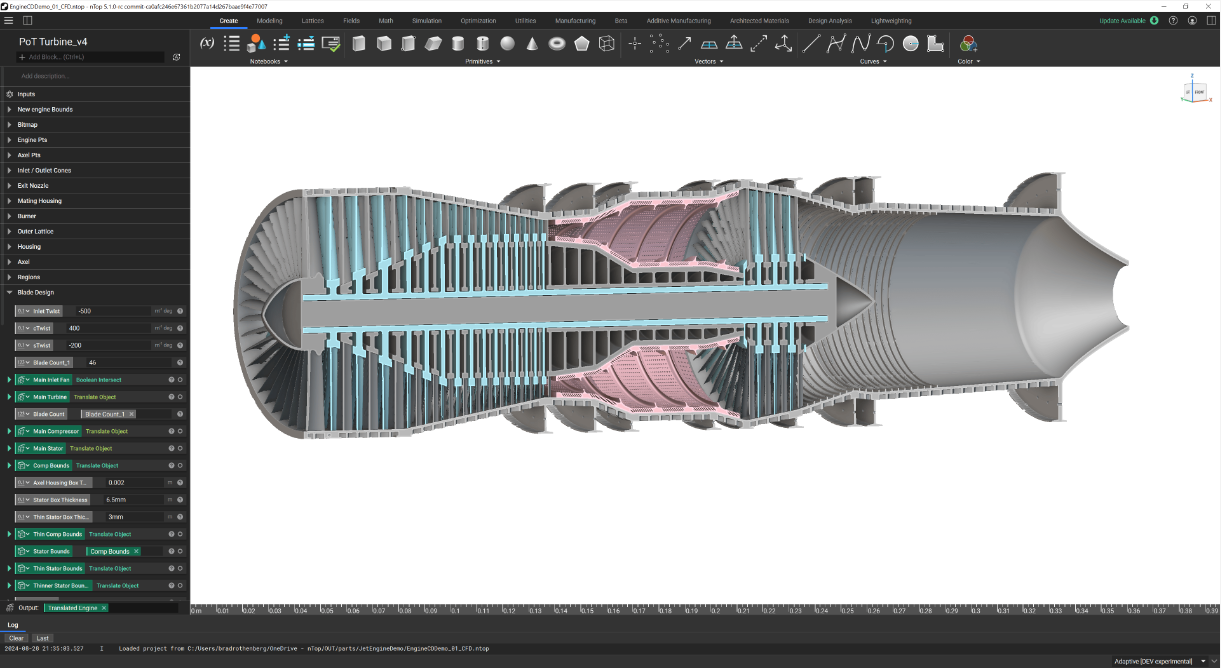The width and height of the screenshot is (1221, 668).
Task: Expand the Burner section
Action: [9, 216]
